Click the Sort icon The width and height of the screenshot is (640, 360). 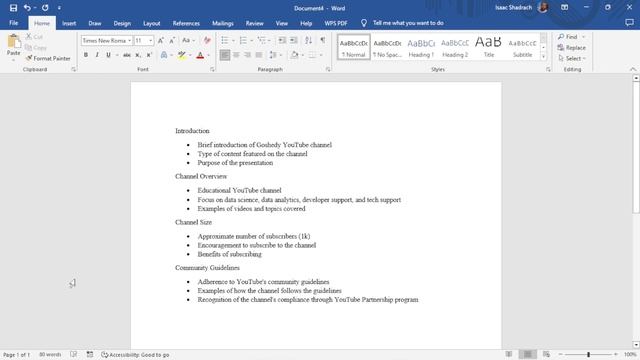309,40
